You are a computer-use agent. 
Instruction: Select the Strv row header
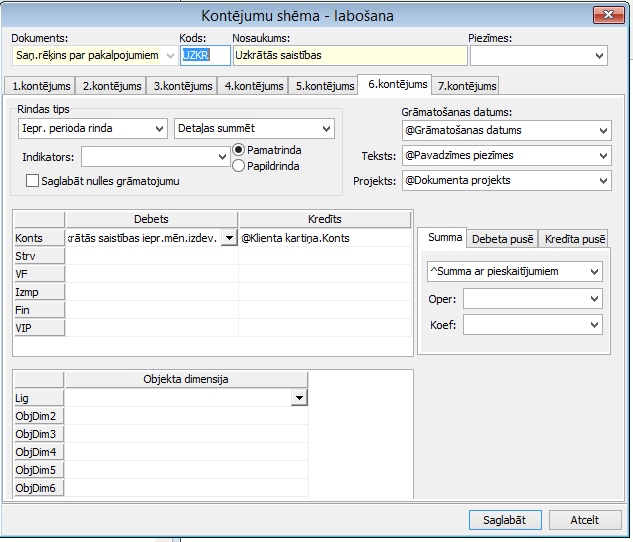[39, 256]
